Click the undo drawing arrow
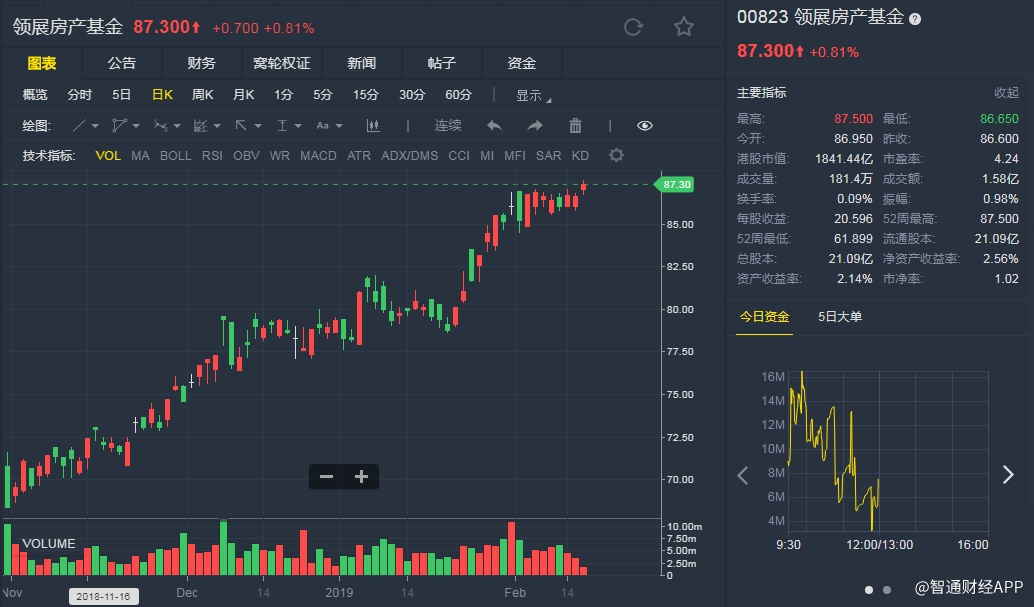 (494, 125)
